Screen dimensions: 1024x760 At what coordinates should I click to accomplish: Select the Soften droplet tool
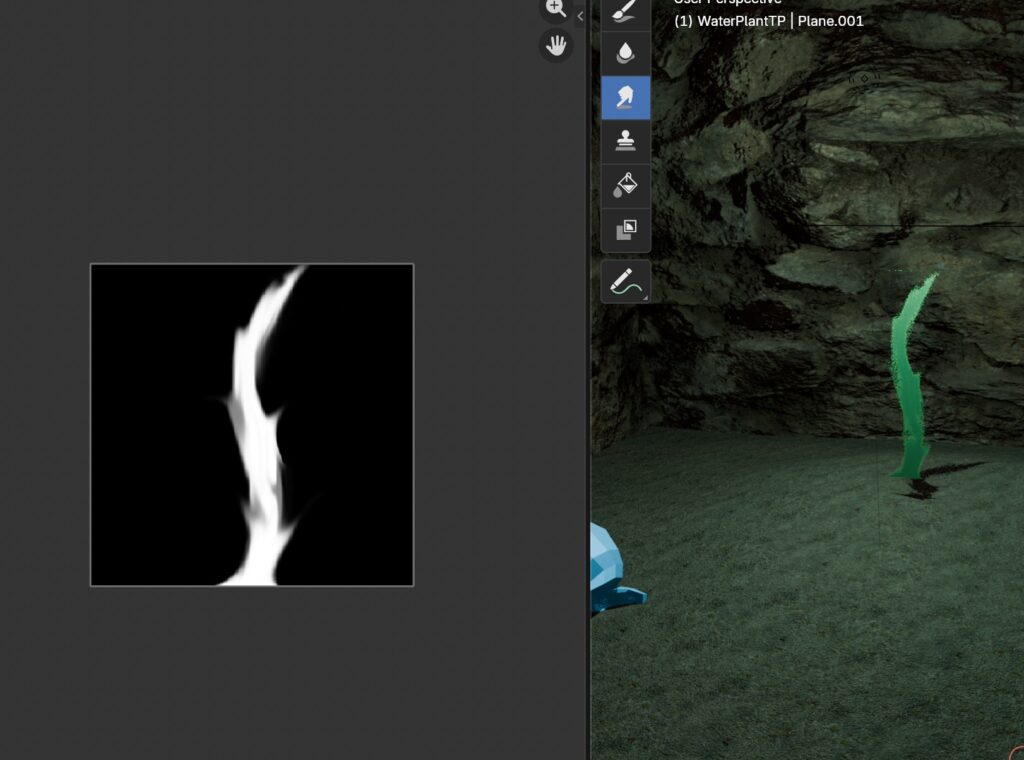pyautogui.click(x=626, y=54)
